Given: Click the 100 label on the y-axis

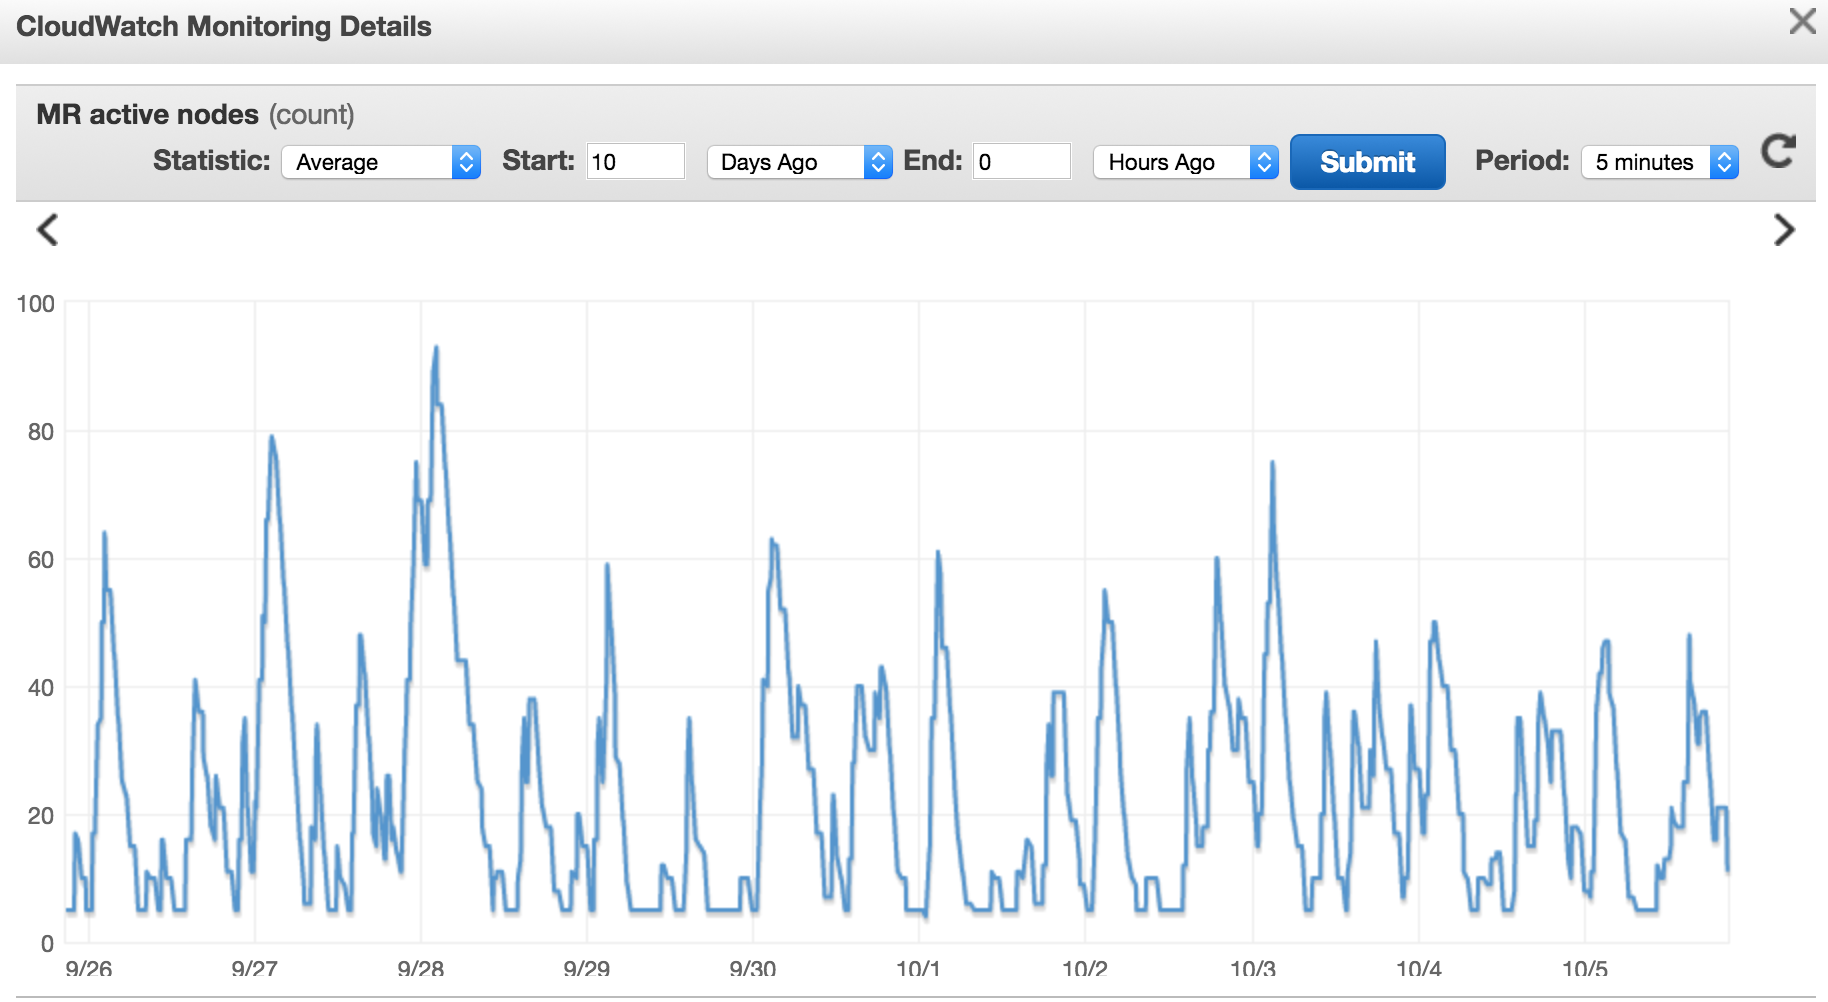Looking at the screenshot, I should coord(36,304).
